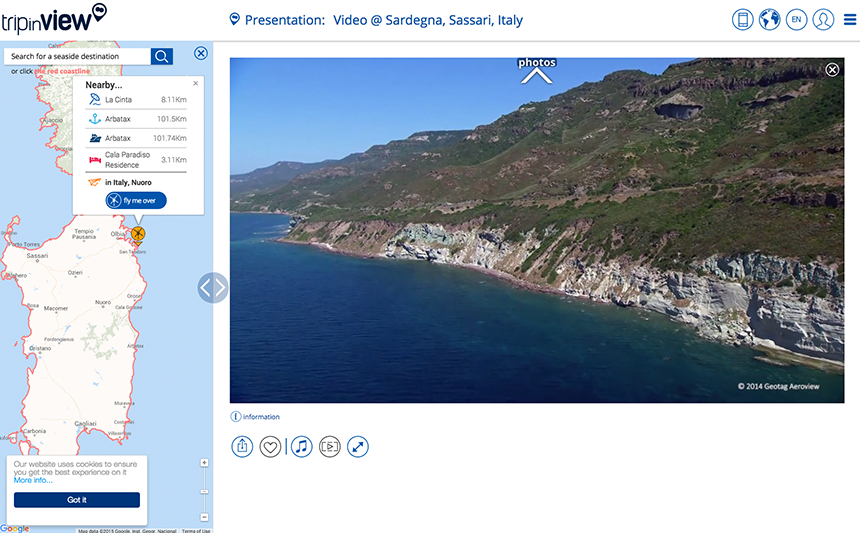Image resolution: width=860 pixels, height=533 pixels.
Task: Expand the photos panel chevron
Action: (536, 76)
